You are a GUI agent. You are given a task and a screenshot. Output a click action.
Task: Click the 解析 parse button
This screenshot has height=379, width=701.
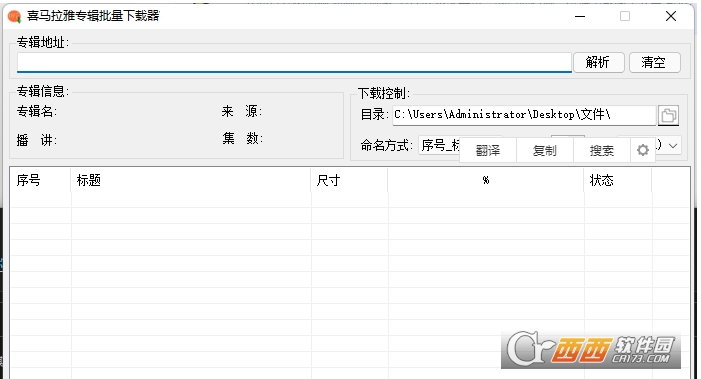[598, 62]
